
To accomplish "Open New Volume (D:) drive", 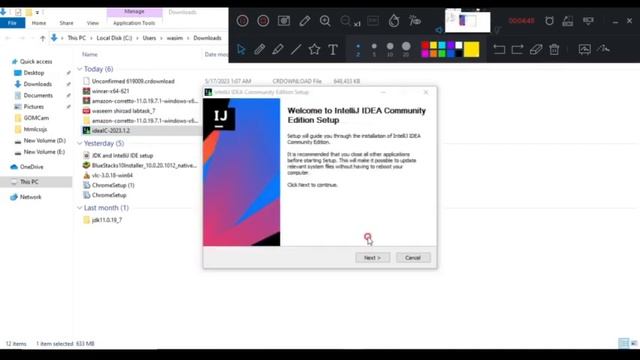I will click(44, 140).
